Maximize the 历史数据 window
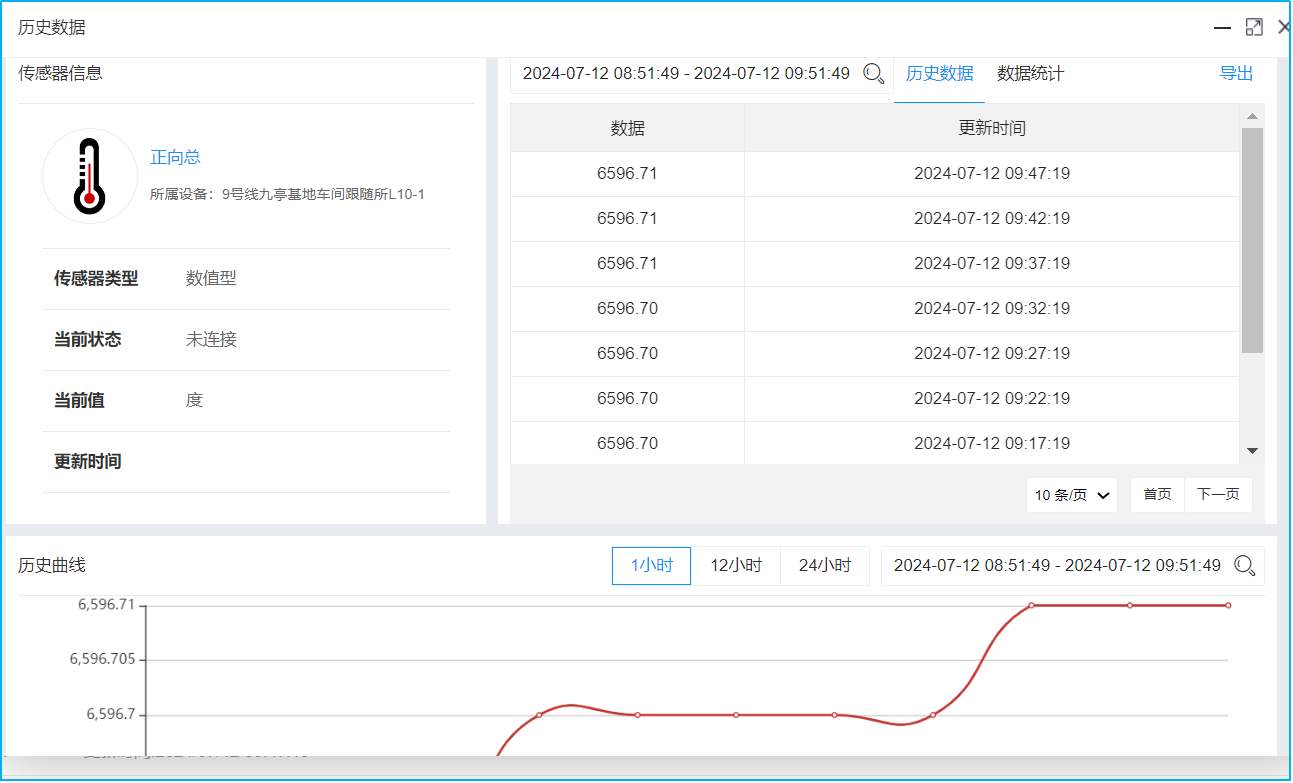Image resolution: width=1293 pixels, height=783 pixels. coord(1254,28)
